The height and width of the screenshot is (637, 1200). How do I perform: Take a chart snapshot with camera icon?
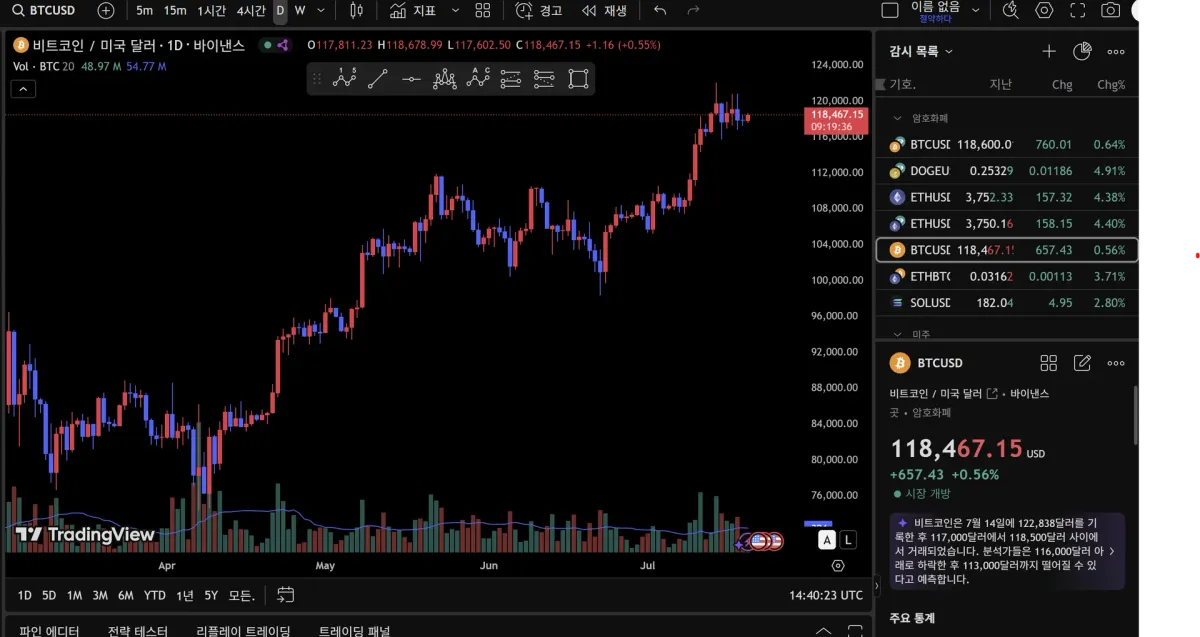pos(1110,10)
